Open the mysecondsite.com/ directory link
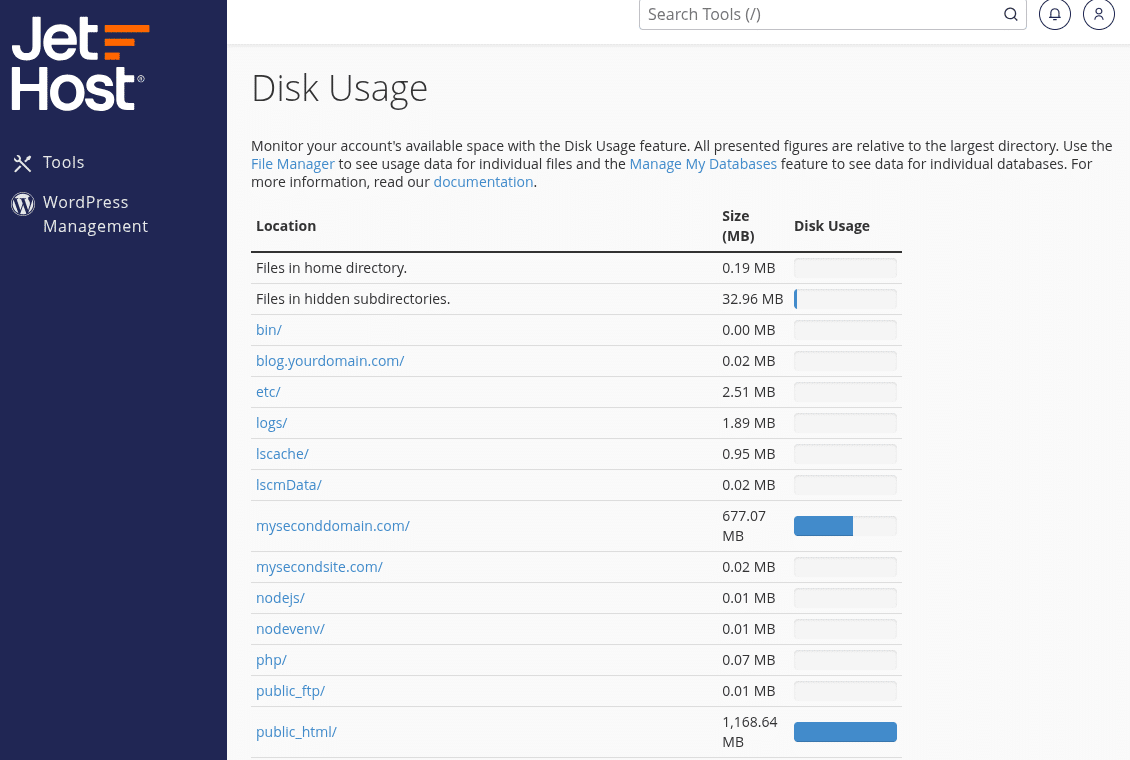This screenshot has width=1130, height=760. pyautogui.click(x=319, y=567)
